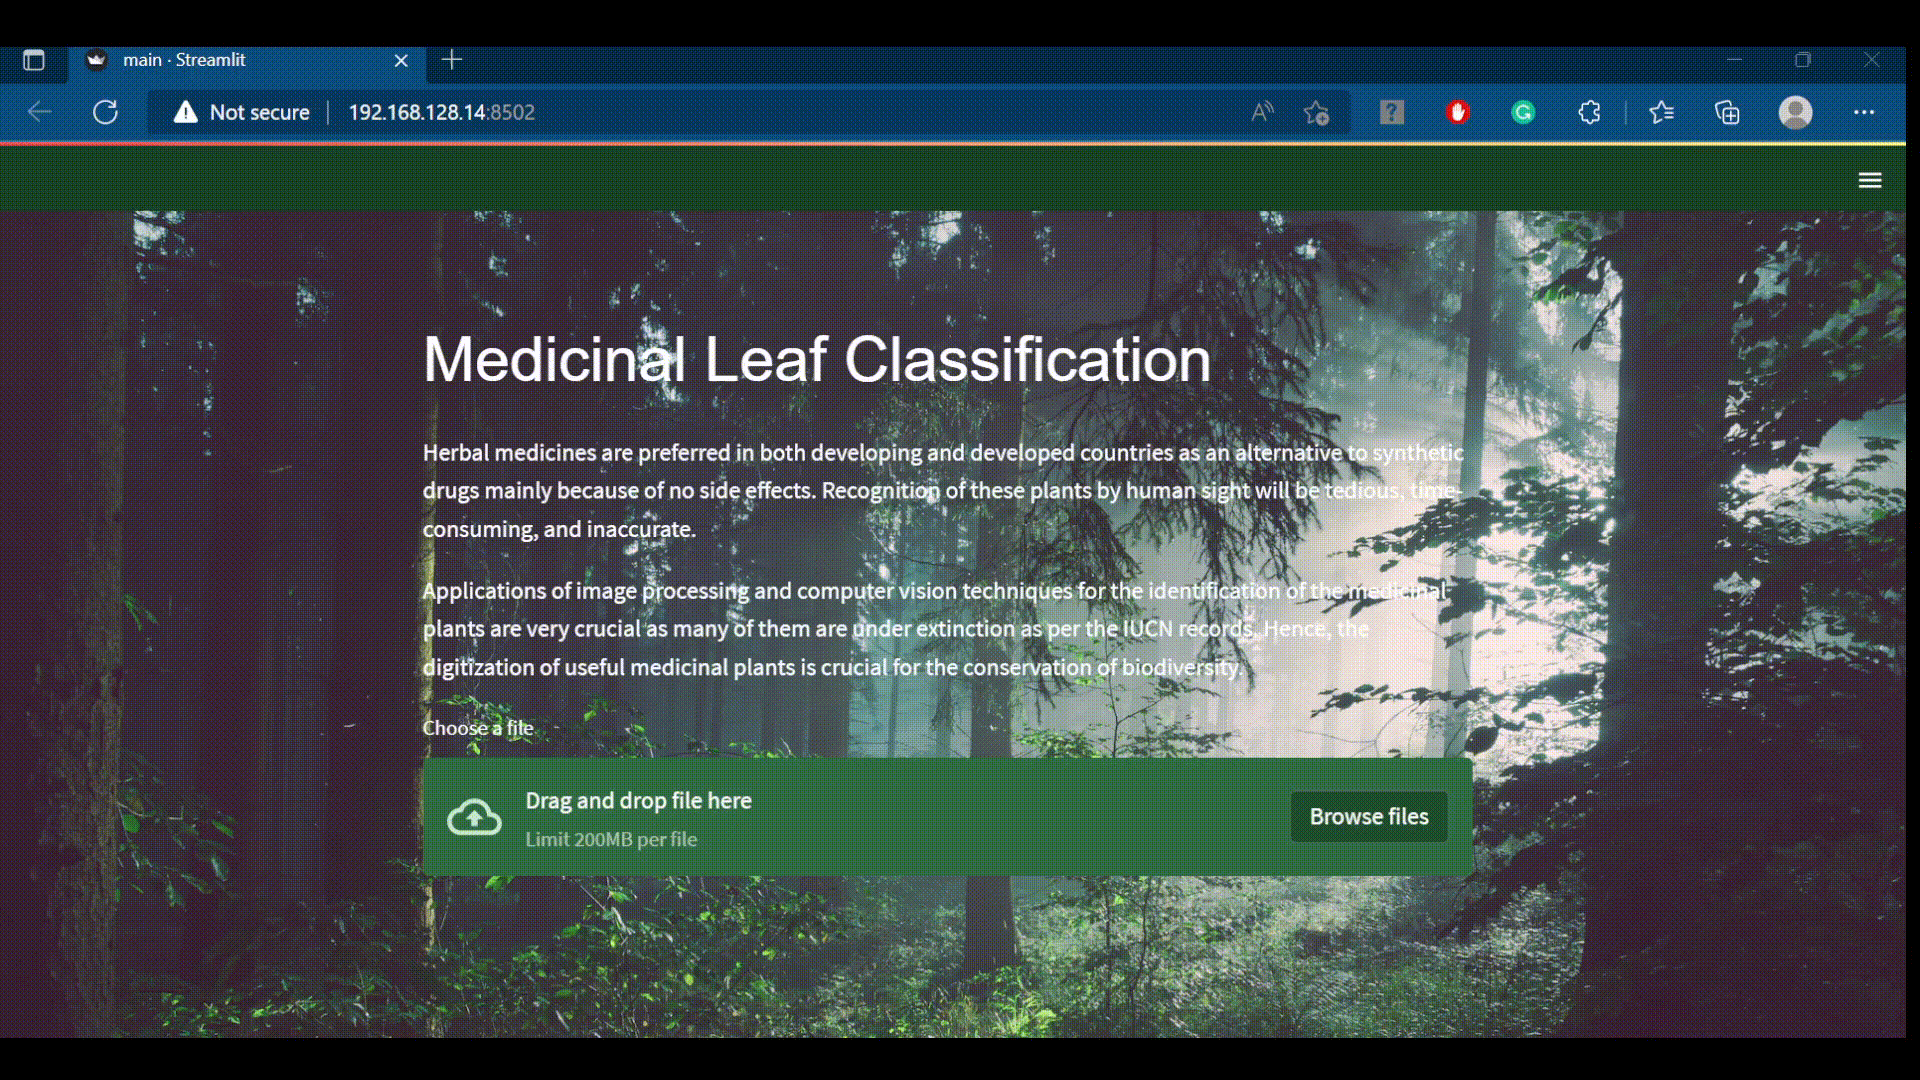Add this page to favorites
Image resolution: width=1920 pixels, height=1080 pixels.
coord(1316,112)
